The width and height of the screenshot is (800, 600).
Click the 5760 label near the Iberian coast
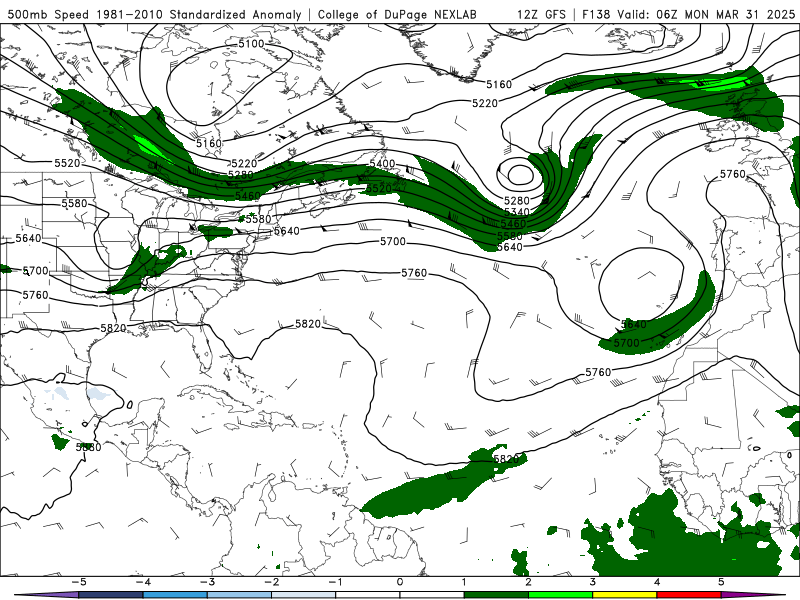pyautogui.click(x=733, y=174)
